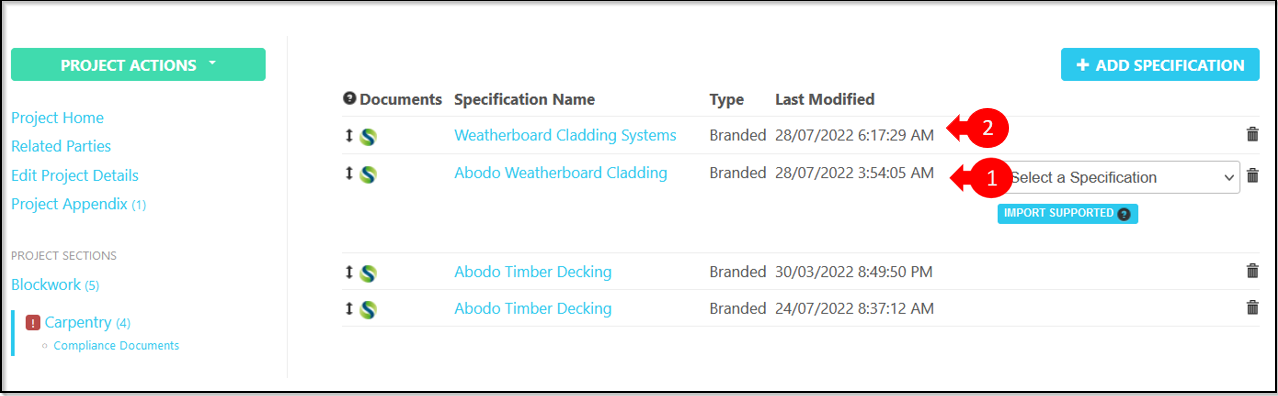Delete the Weatherboard Cladding Systems row via trash icon
The image size is (1278, 396).
[1252, 134]
